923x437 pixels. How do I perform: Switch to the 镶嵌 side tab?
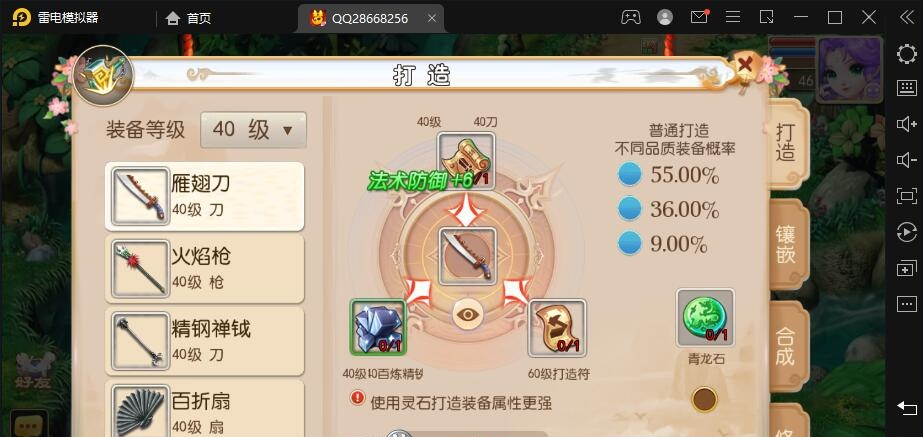786,244
